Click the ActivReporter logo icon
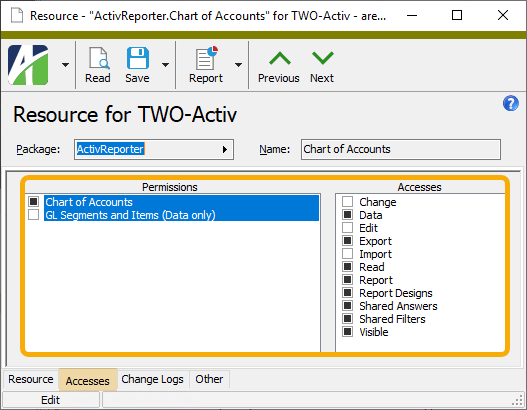 pos(28,65)
